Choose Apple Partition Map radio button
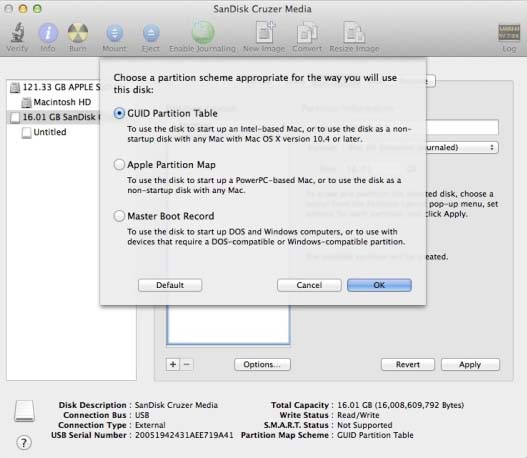Screen dimensions: 527x458 click(x=119, y=165)
